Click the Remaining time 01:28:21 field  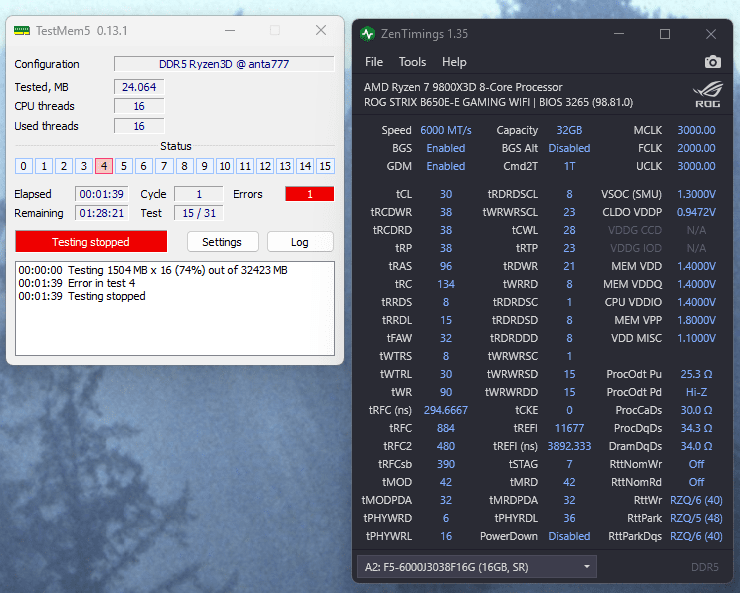click(101, 213)
